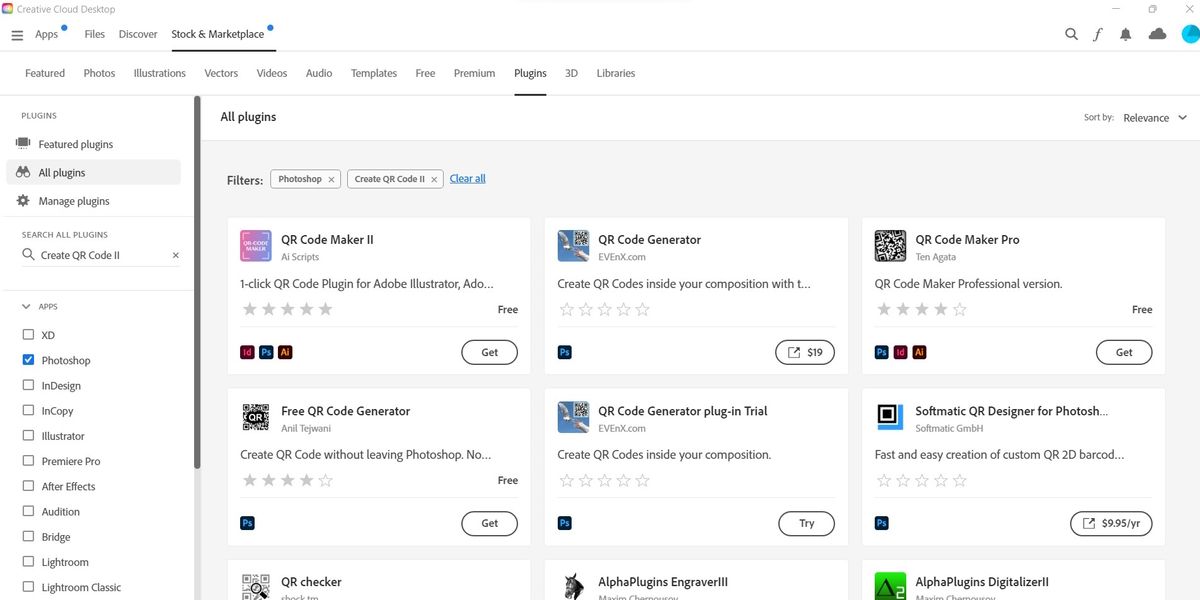Get the Free QR Code Generator plugin
Screen dimensions: 1200x600
(490, 523)
